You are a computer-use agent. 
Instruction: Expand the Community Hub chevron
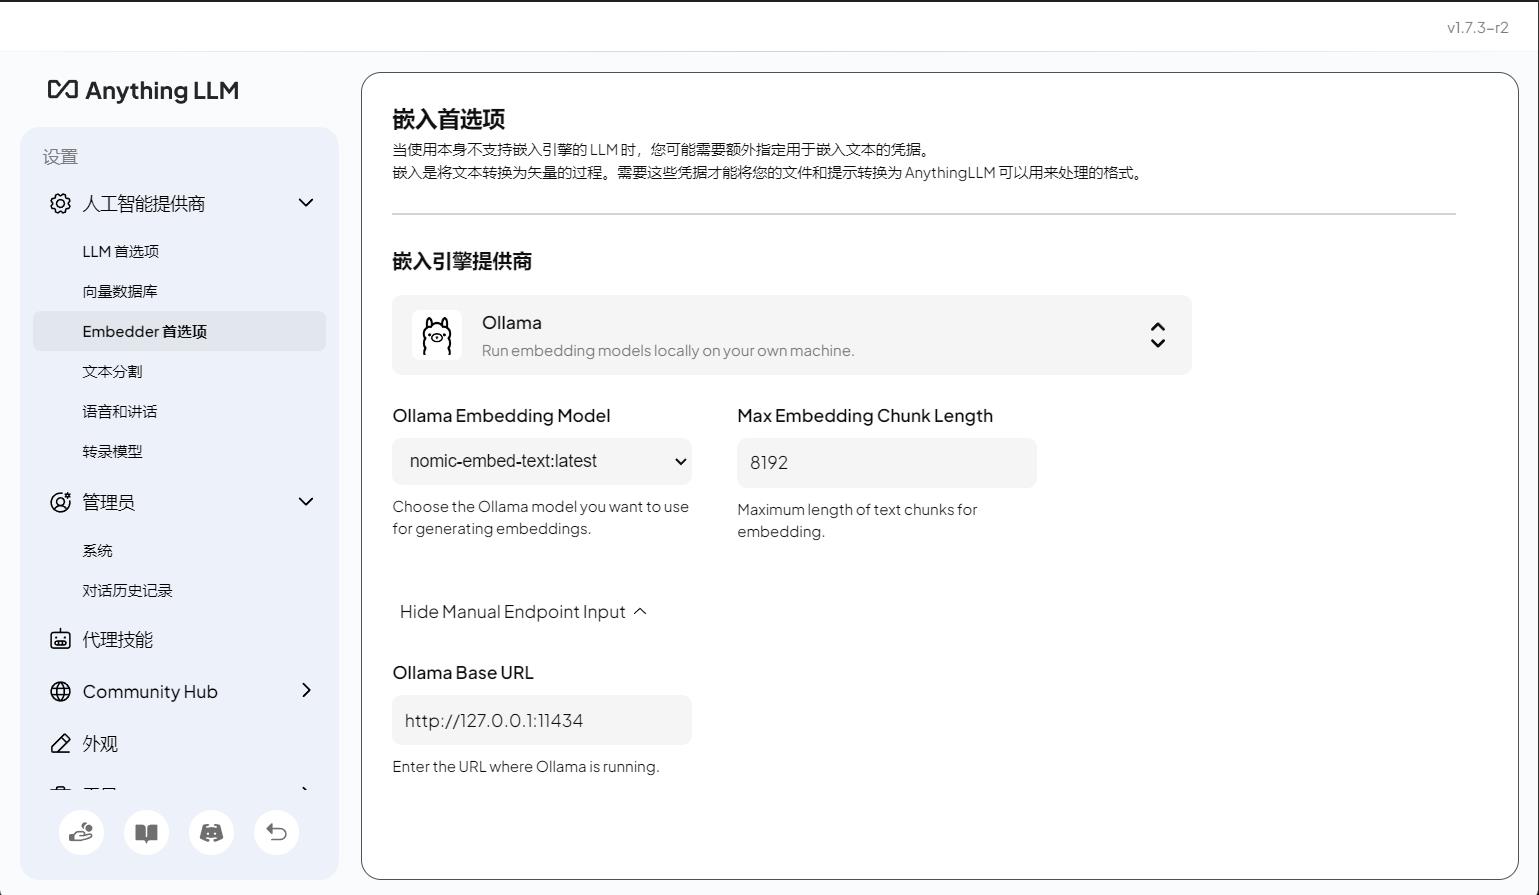point(306,691)
